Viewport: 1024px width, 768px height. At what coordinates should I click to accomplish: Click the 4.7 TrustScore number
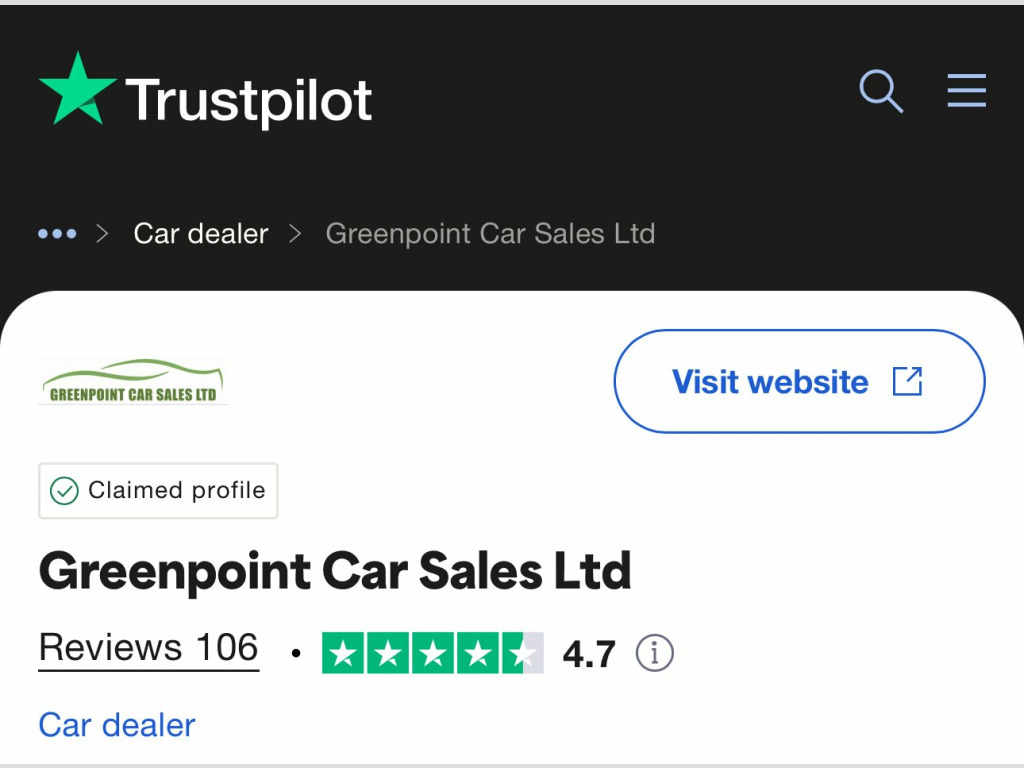589,655
